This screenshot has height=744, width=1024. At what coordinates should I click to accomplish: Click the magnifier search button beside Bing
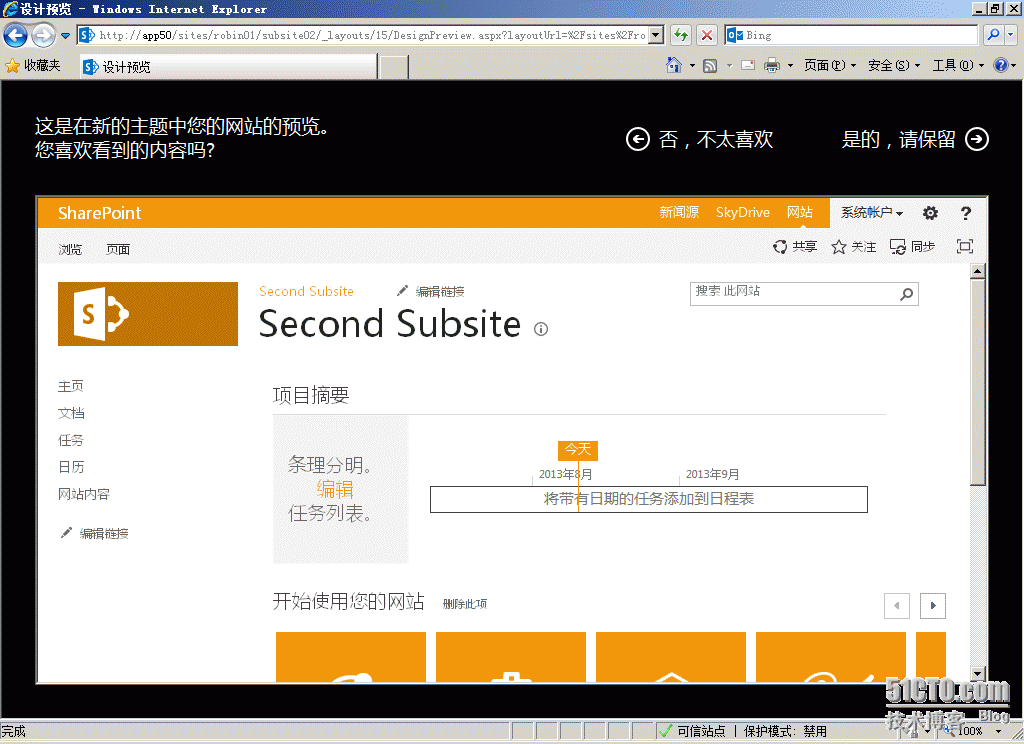click(993, 35)
